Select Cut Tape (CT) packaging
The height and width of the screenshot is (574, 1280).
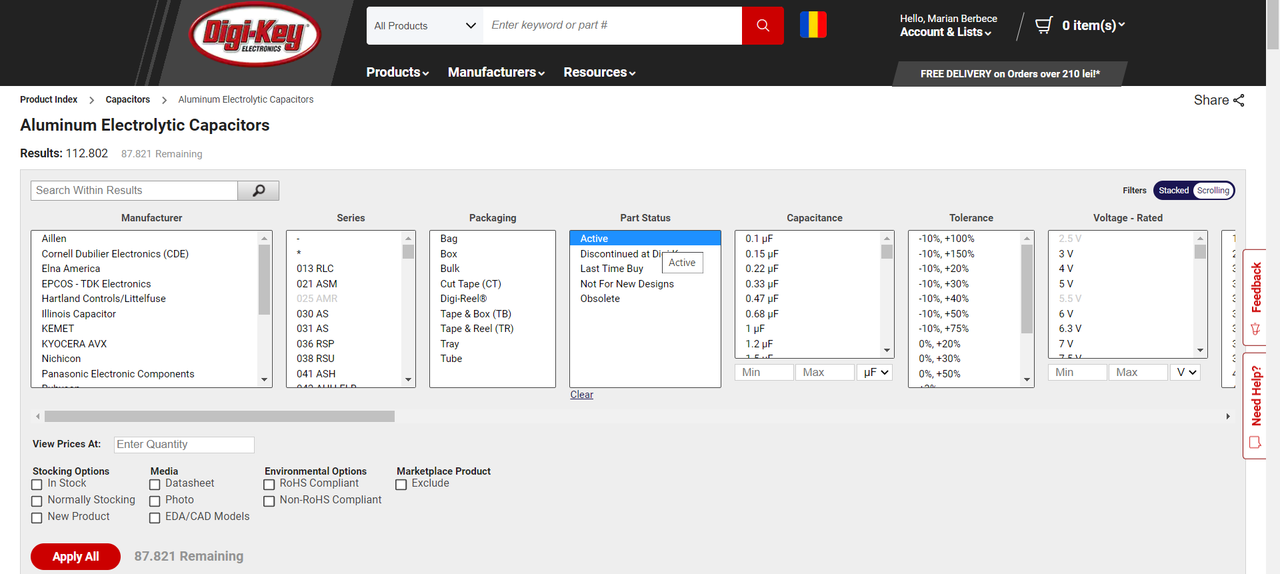pyautogui.click(x=492, y=283)
